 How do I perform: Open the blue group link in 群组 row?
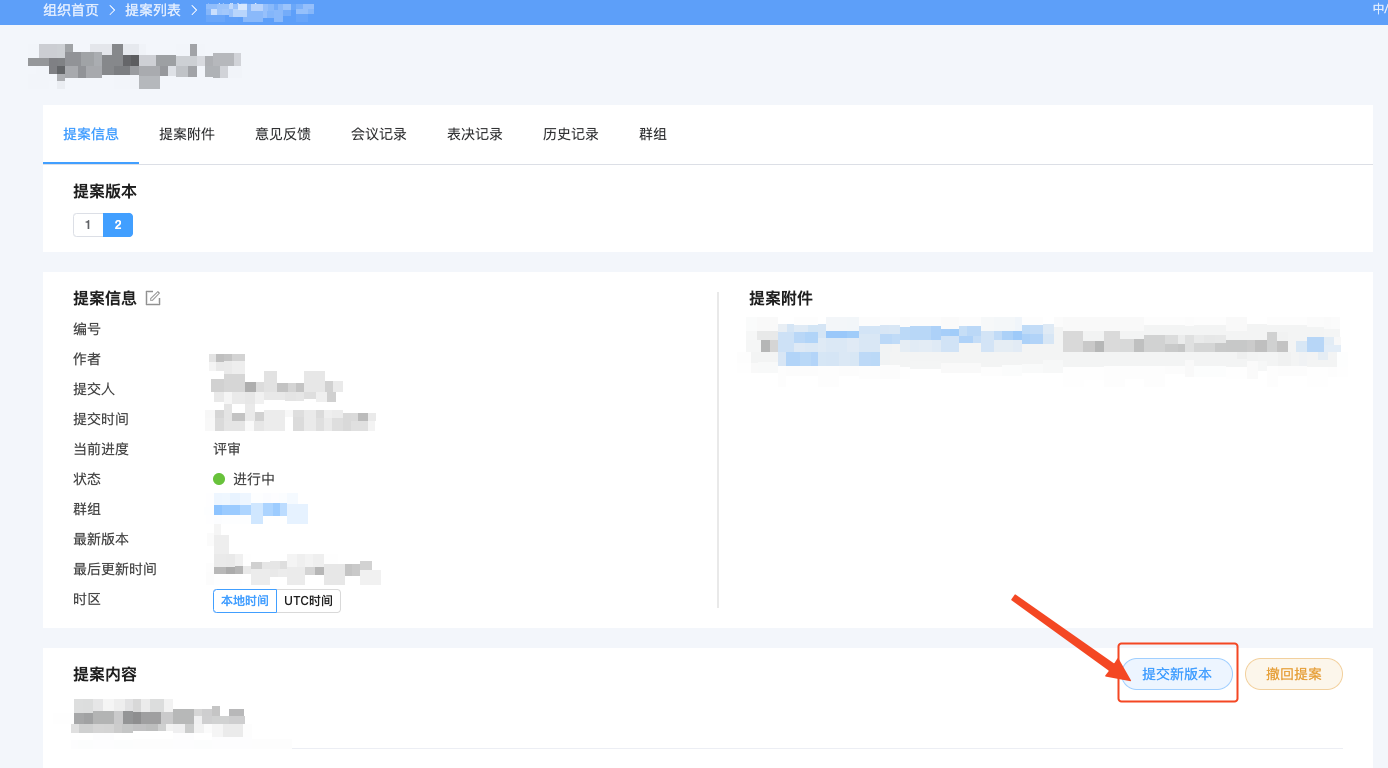(260, 511)
